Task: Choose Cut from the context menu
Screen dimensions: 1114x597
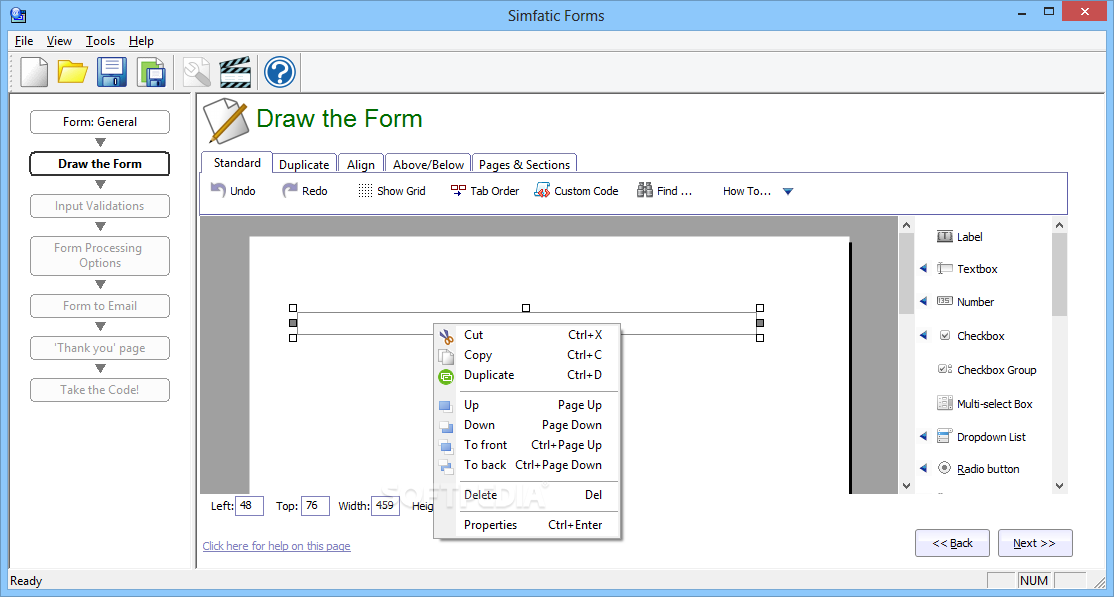Action: point(527,335)
